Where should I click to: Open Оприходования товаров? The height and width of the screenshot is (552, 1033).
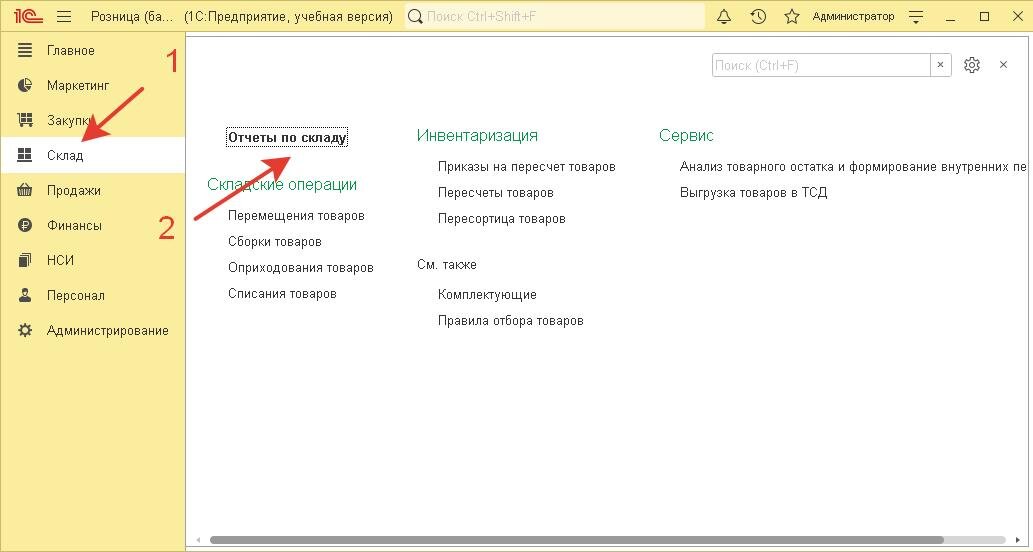(x=301, y=267)
